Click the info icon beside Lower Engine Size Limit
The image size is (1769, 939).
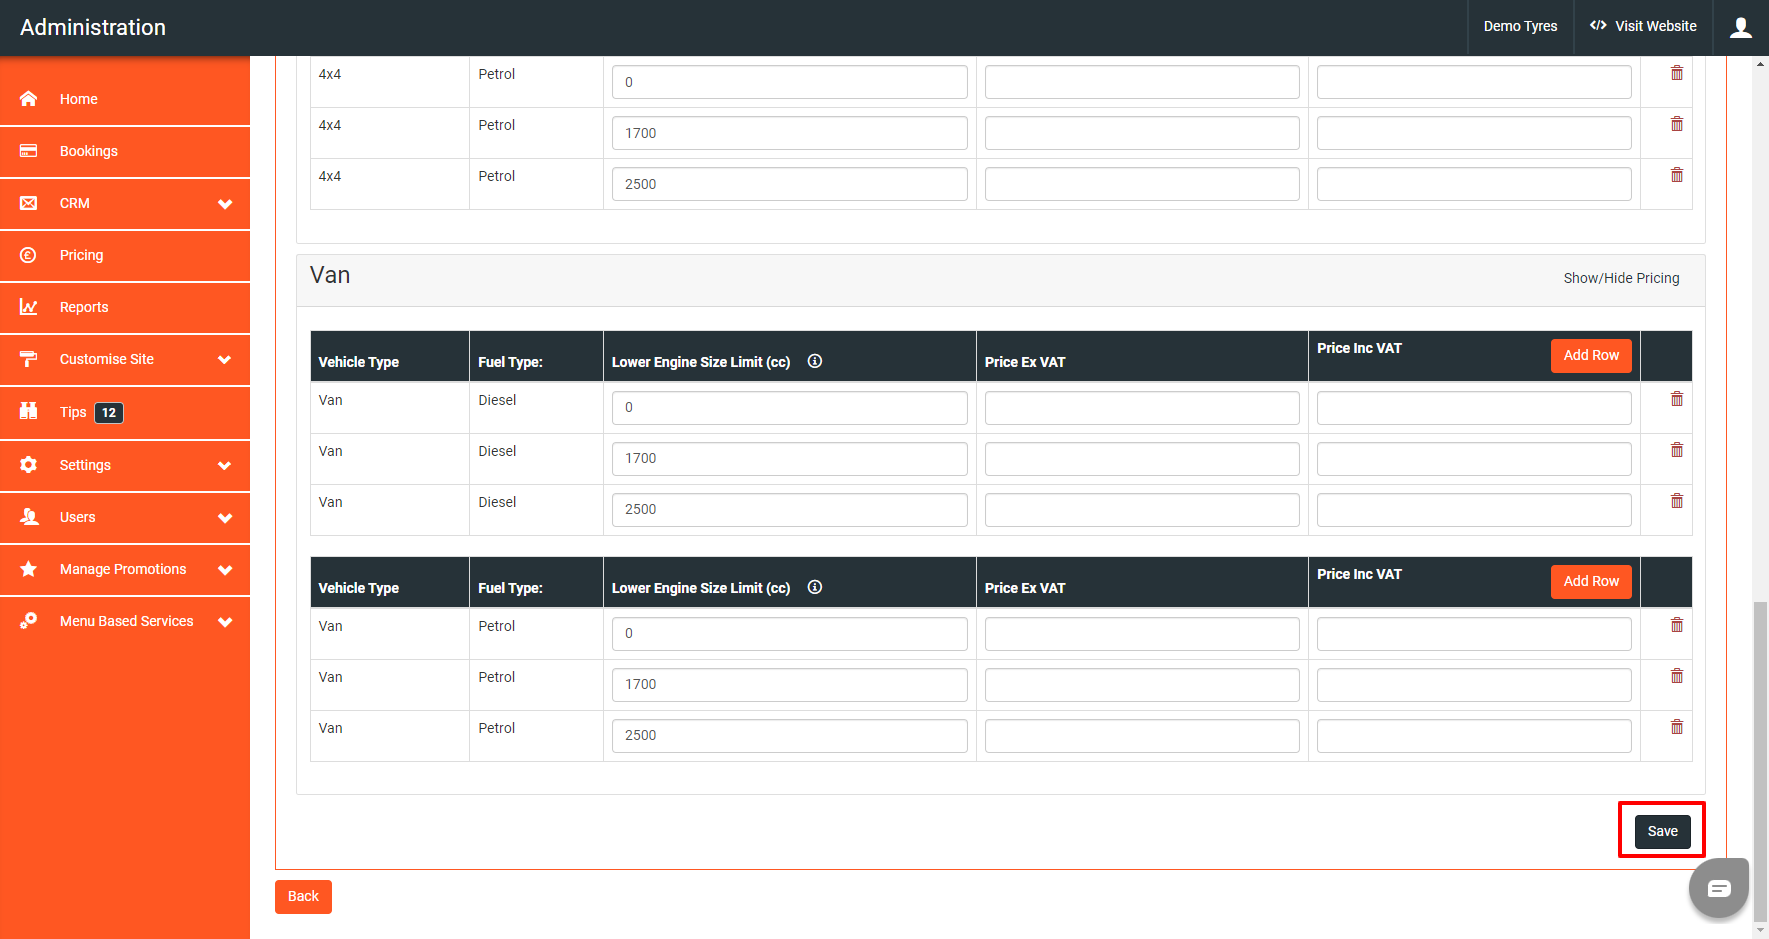tap(814, 361)
